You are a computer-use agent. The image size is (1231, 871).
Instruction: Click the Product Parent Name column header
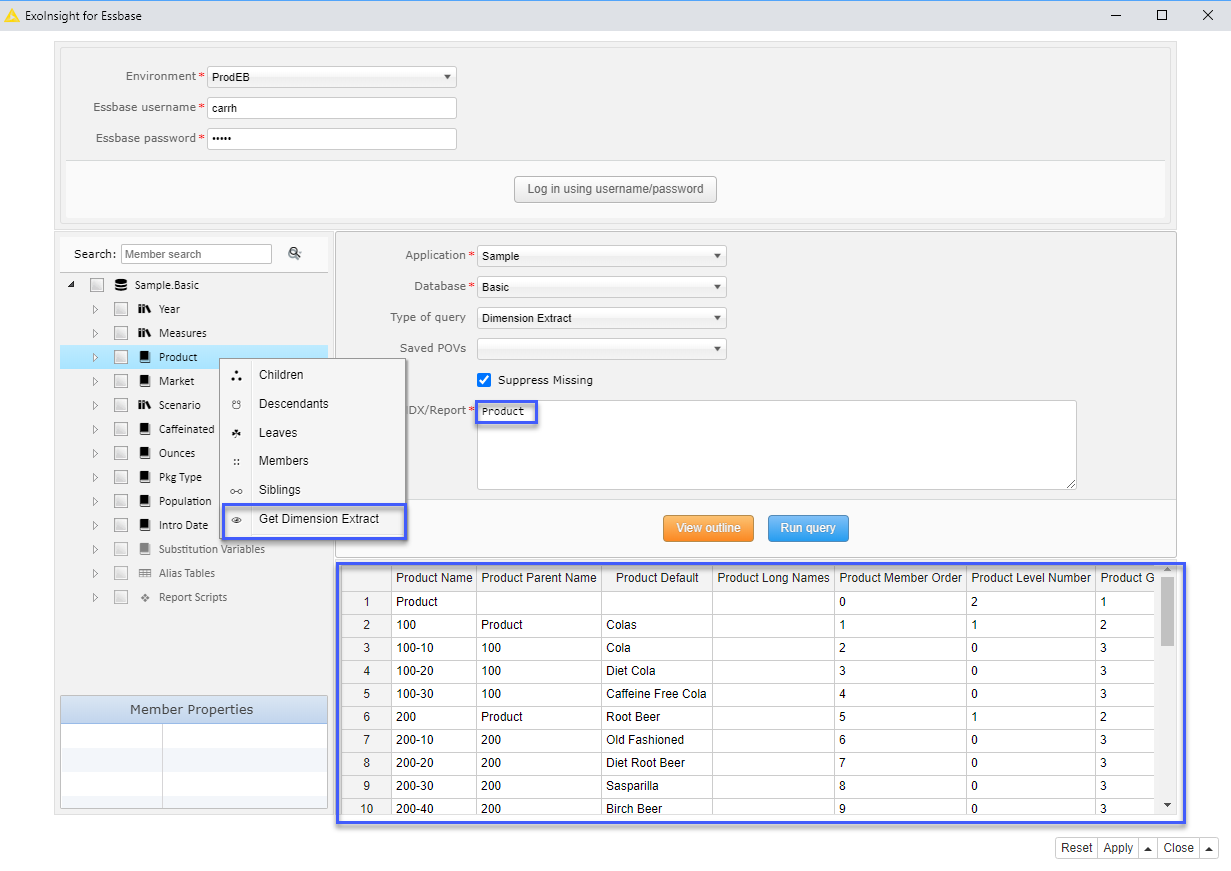[539, 577]
